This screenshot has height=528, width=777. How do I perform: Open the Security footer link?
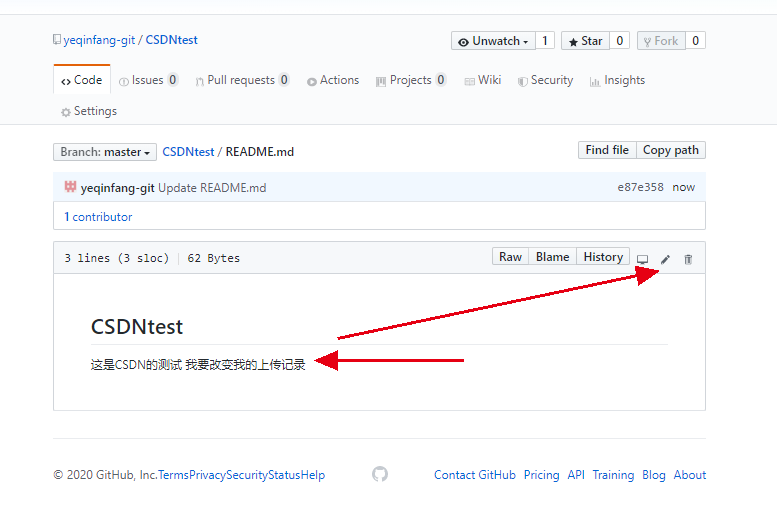[247, 475]
